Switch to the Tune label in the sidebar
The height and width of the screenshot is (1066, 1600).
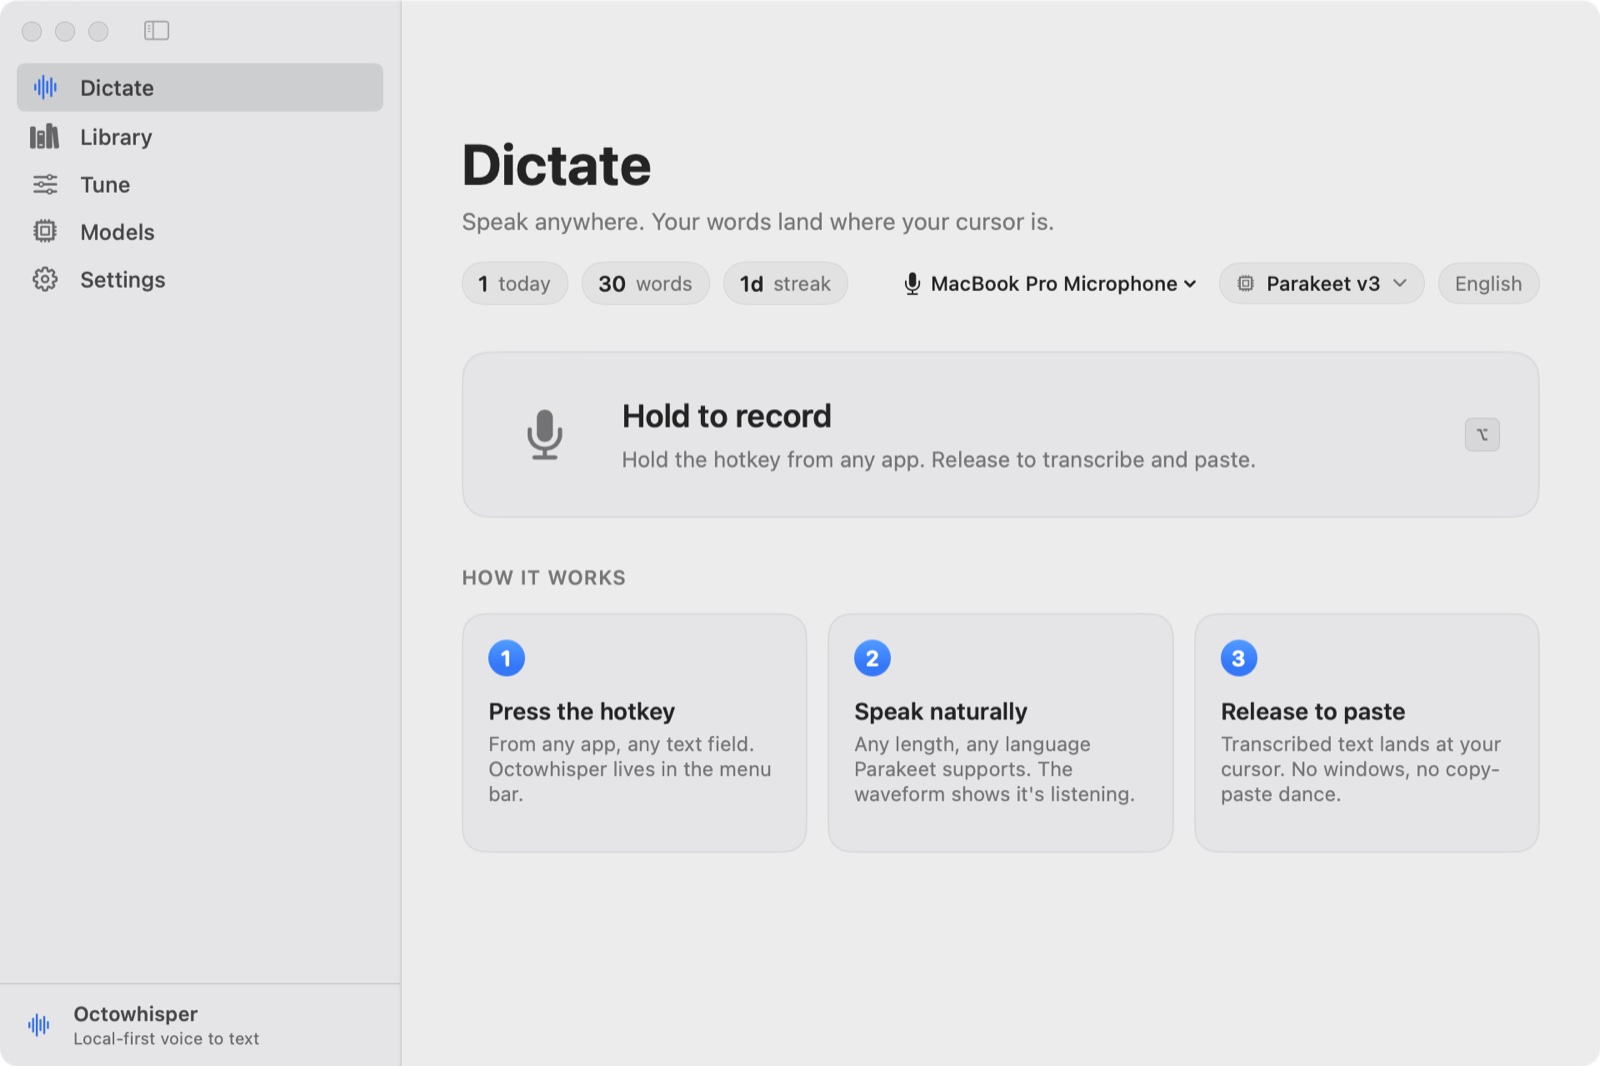coord(105,185)
